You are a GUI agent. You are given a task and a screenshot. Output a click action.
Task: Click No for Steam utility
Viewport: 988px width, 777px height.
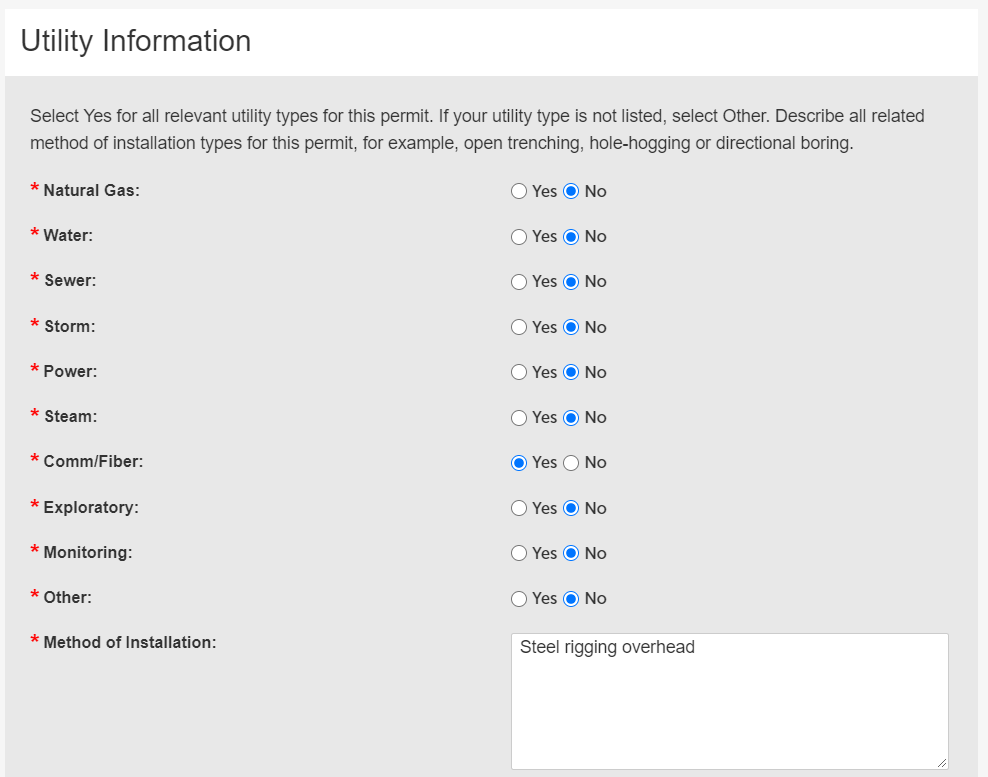[571, 418]
